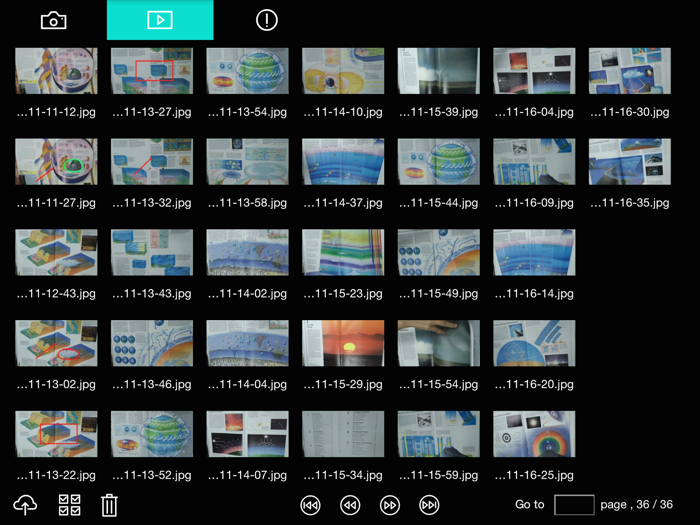Screen dimensions: 700x525
Task: Open thumbnail for 11-14-10.jpg
Action: 343,71
